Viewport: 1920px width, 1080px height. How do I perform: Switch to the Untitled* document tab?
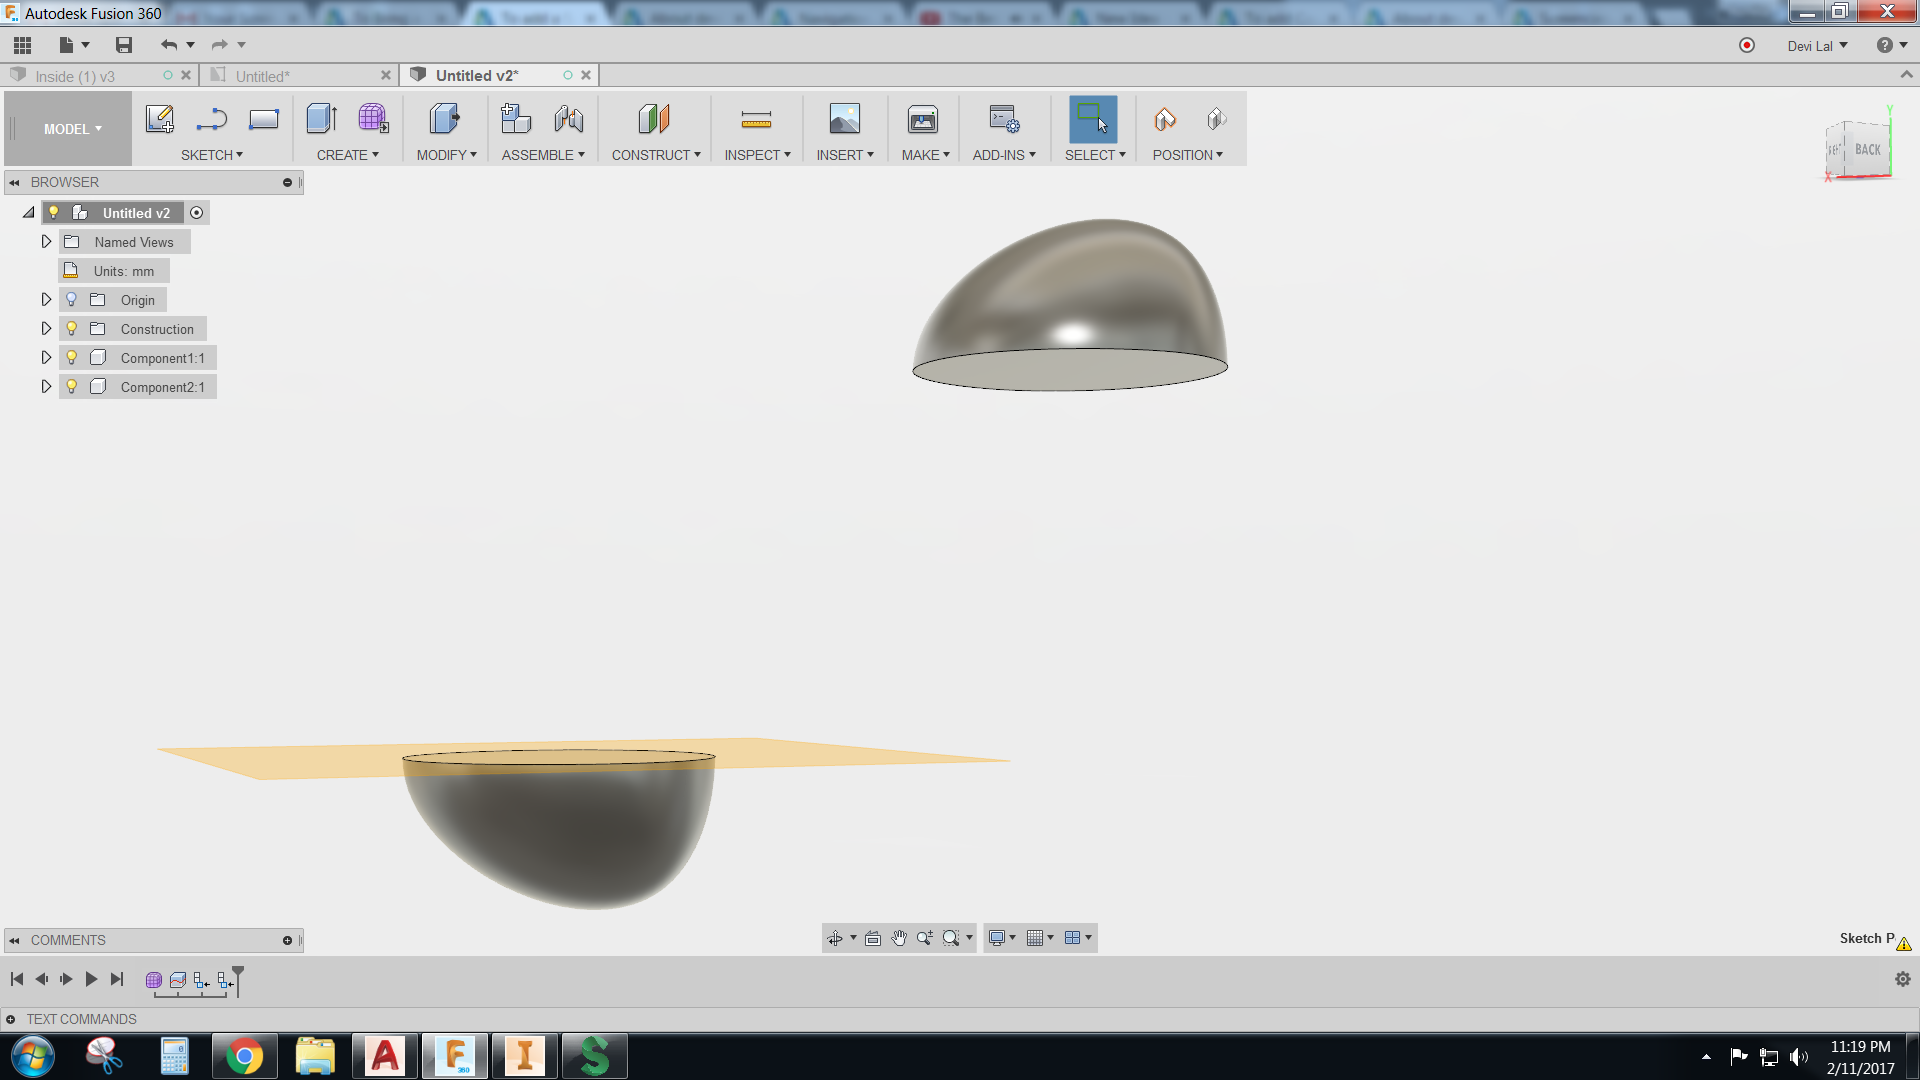[265, 75]
